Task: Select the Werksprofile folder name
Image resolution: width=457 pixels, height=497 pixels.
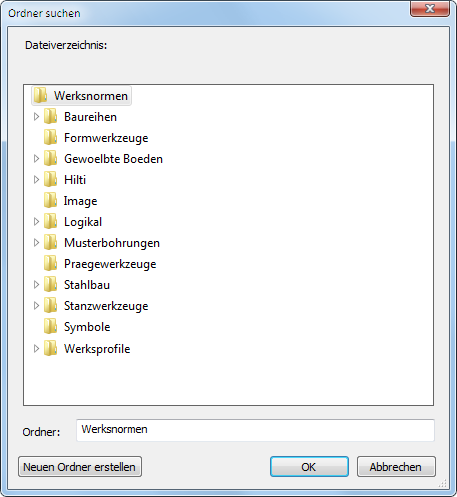Action: [97, 349]
